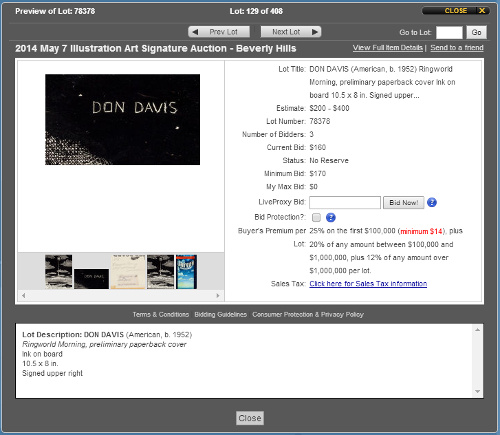Click the Go button
Image resolution: width=500 pixels, height=435 pixels.
click(x=476, y=32)
